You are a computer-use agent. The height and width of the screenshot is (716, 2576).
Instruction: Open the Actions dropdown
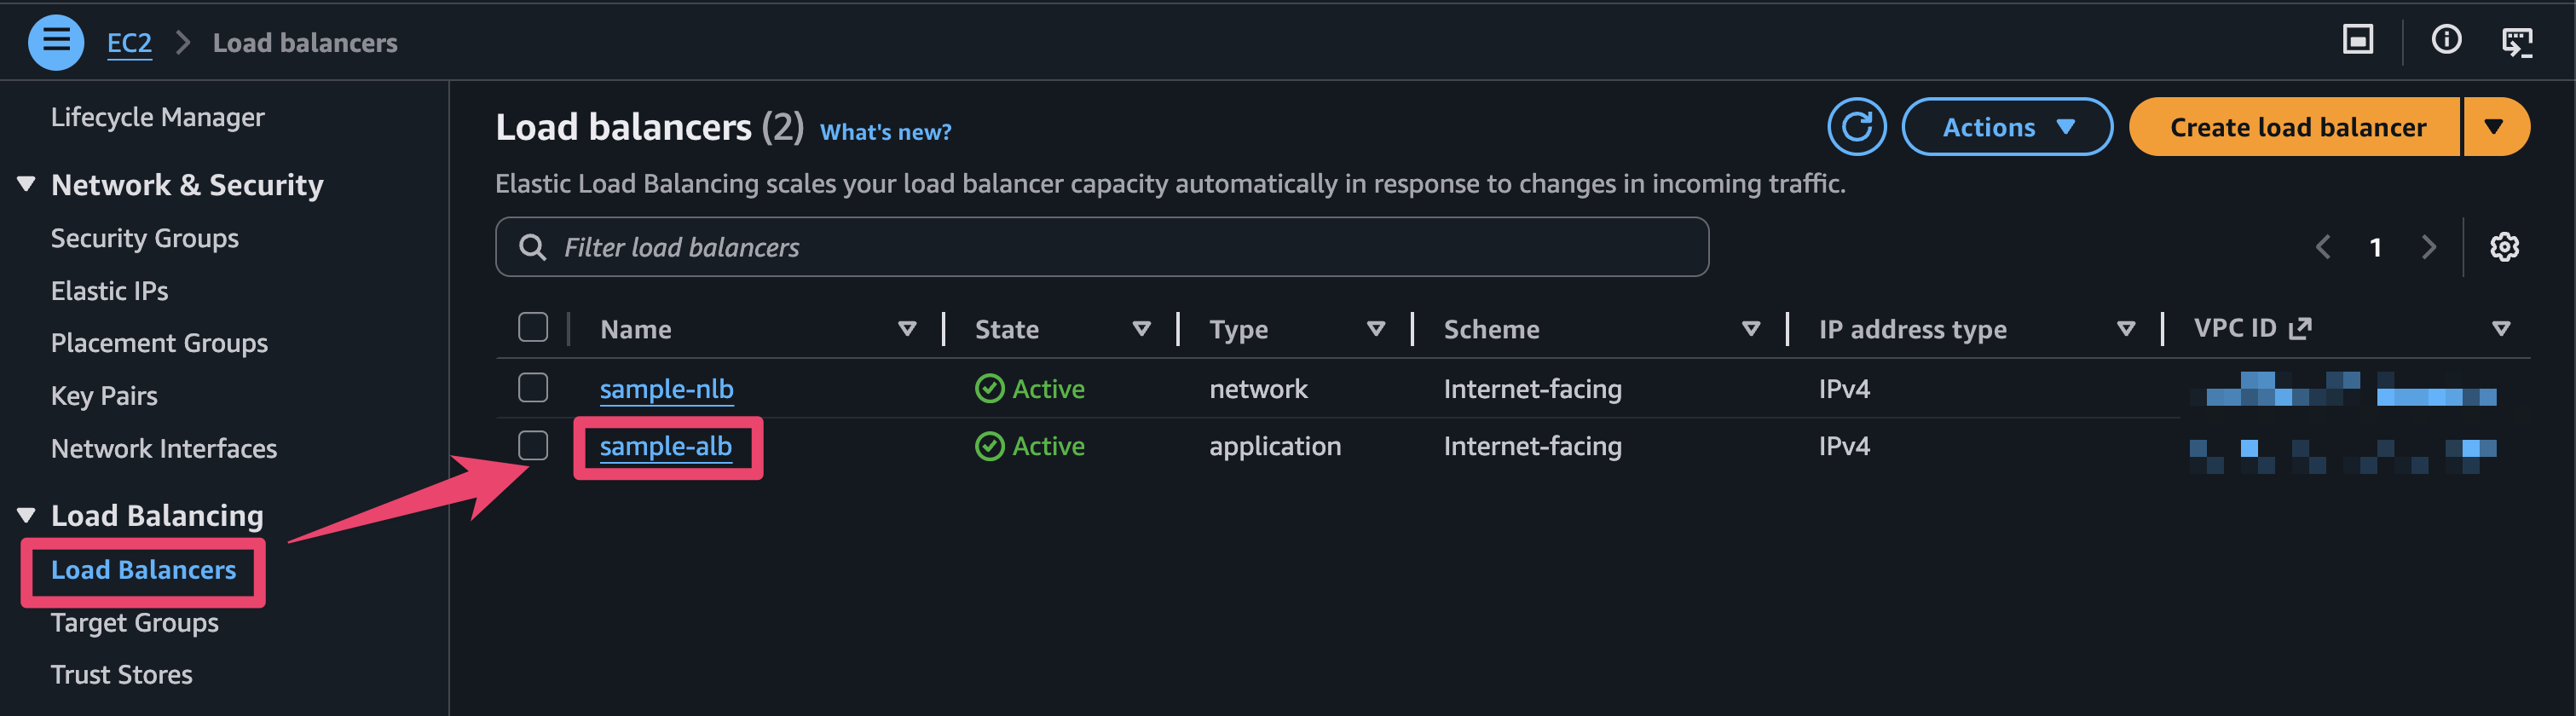click(x=2006, y=127)
